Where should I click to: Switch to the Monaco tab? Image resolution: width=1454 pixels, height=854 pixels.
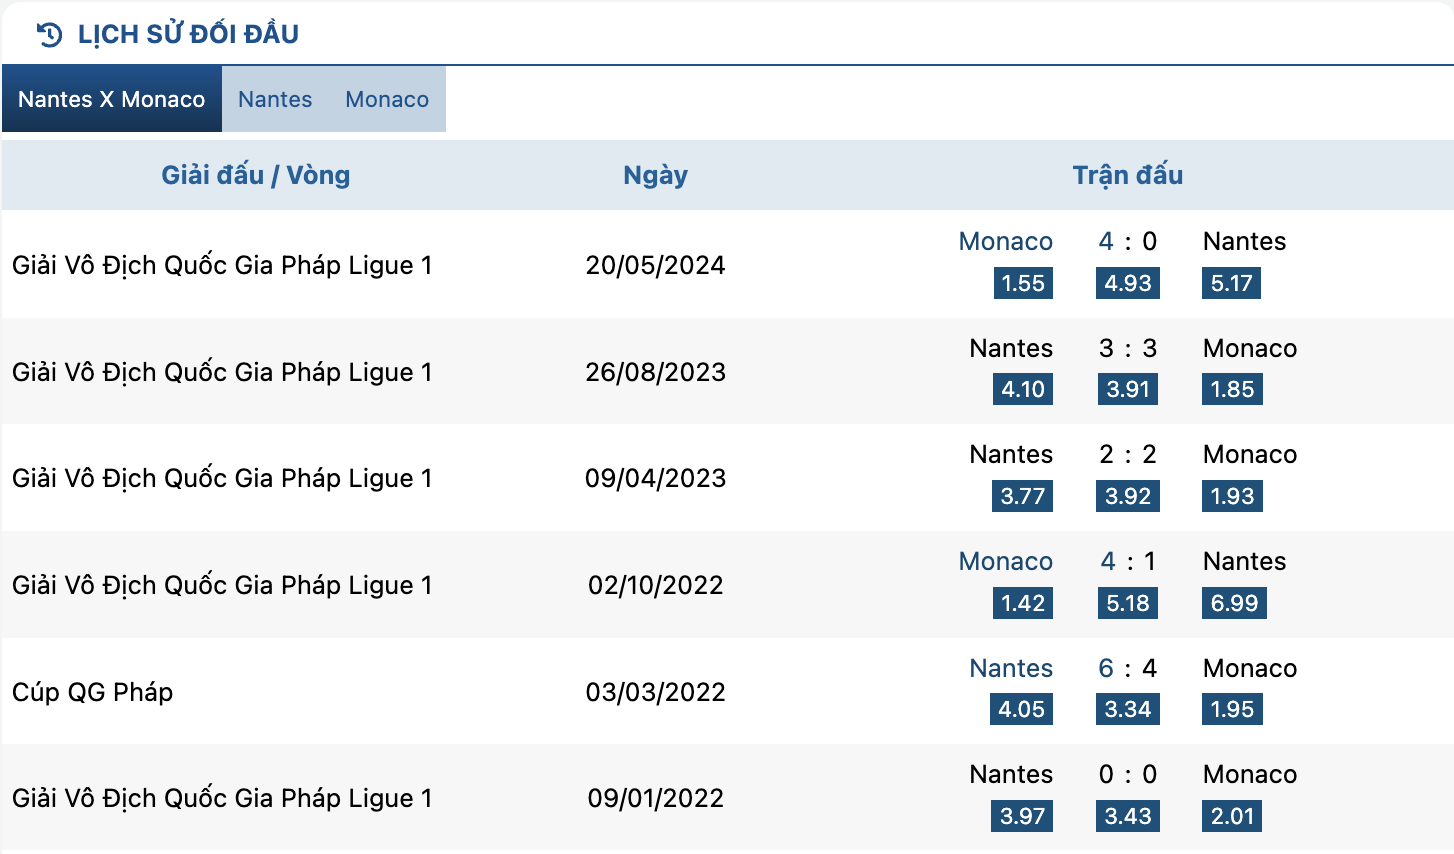387,99
